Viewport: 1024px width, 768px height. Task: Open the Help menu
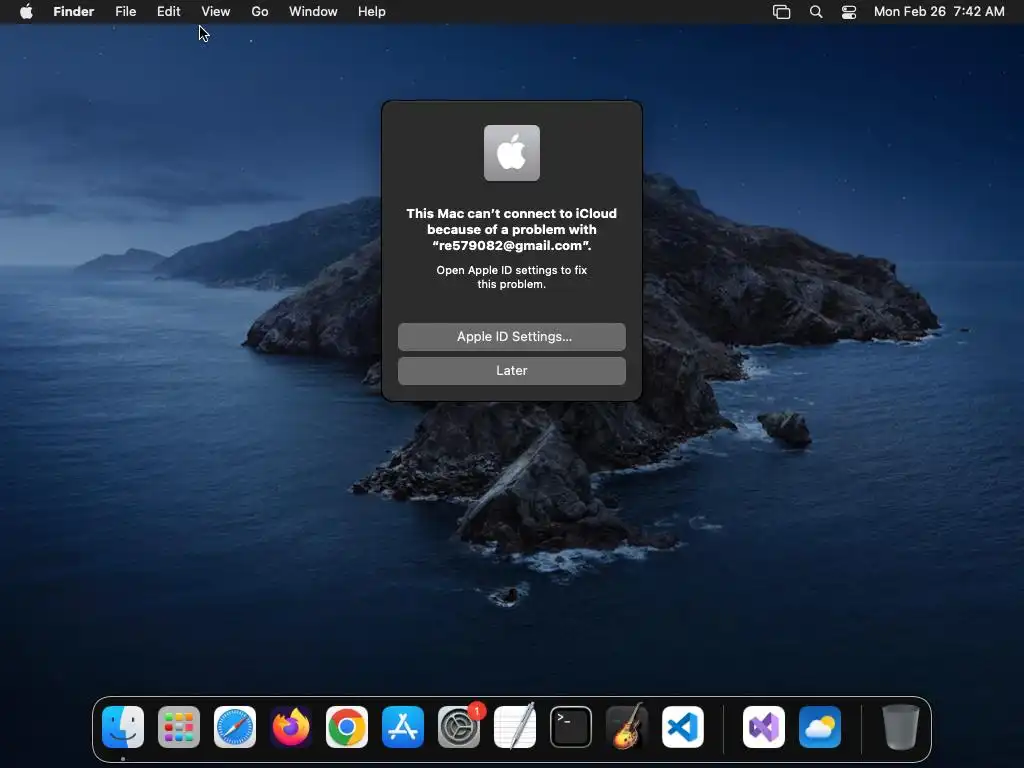(372, 12)
